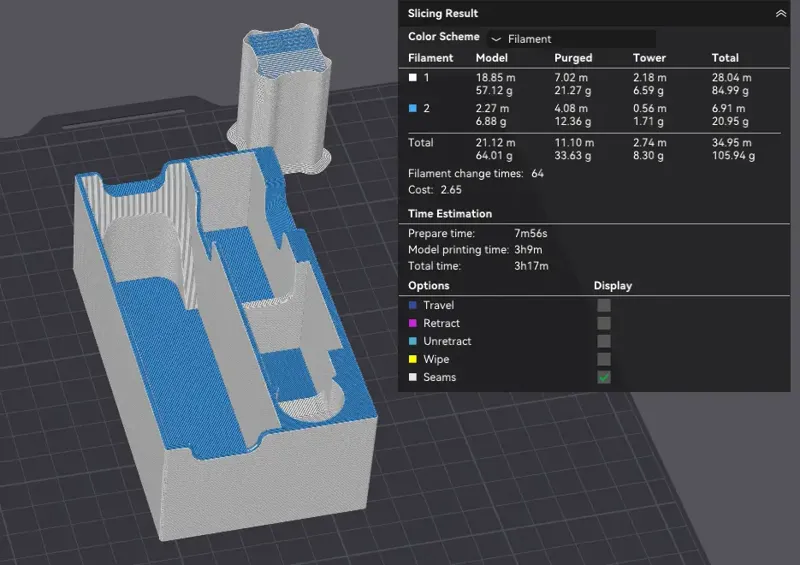Click the cyan Unretract color swatch

point(413,341)
